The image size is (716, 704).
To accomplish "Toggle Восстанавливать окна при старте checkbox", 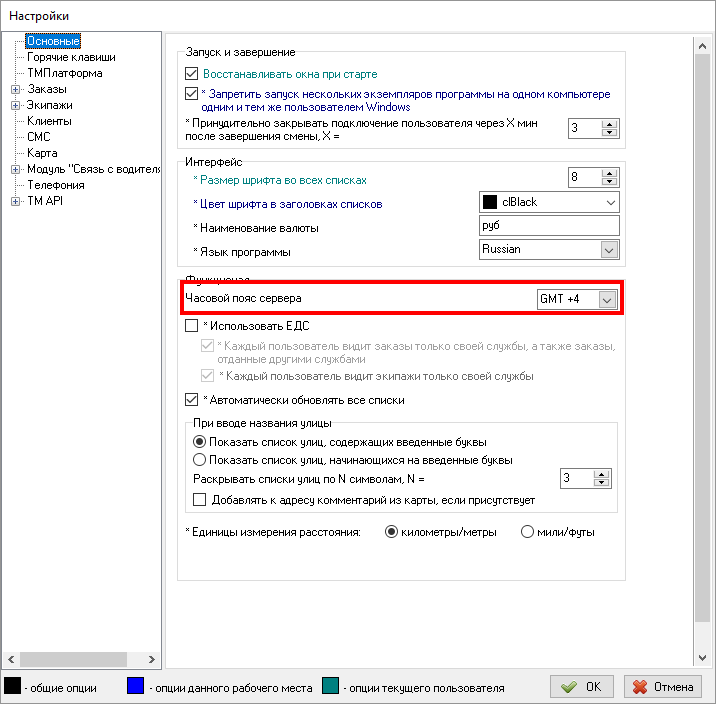I will (193, 74).
